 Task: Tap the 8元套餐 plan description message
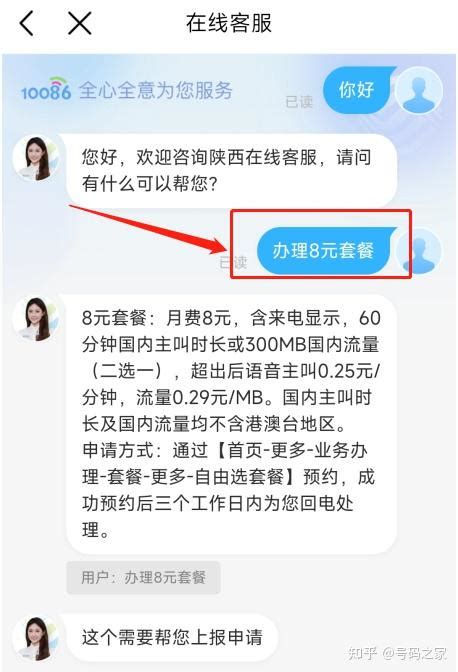tap(231, 424)
